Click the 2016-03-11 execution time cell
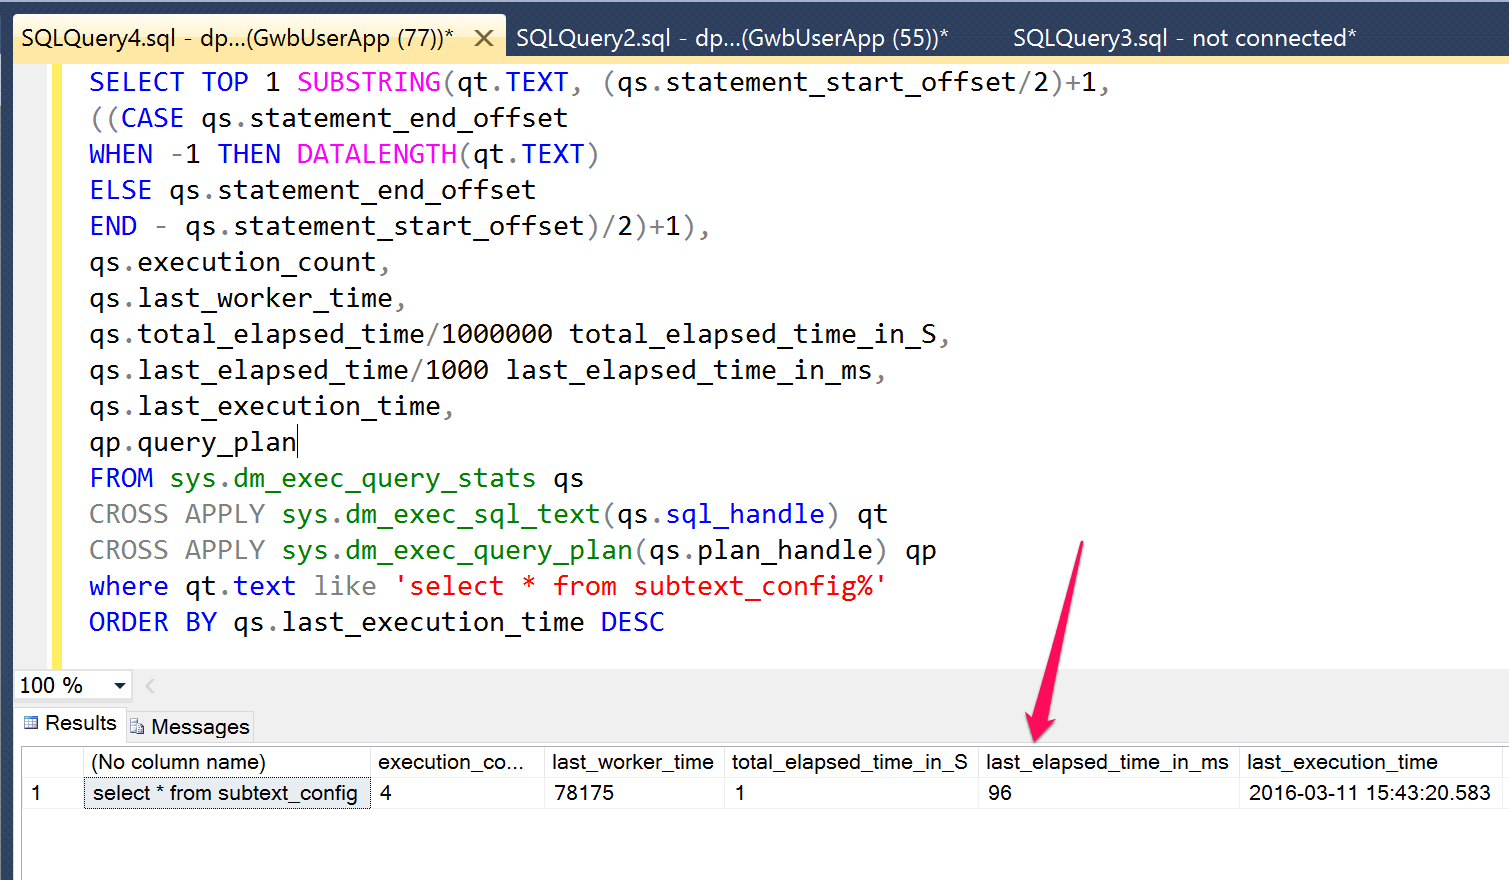 click(x=1372, y=793)
